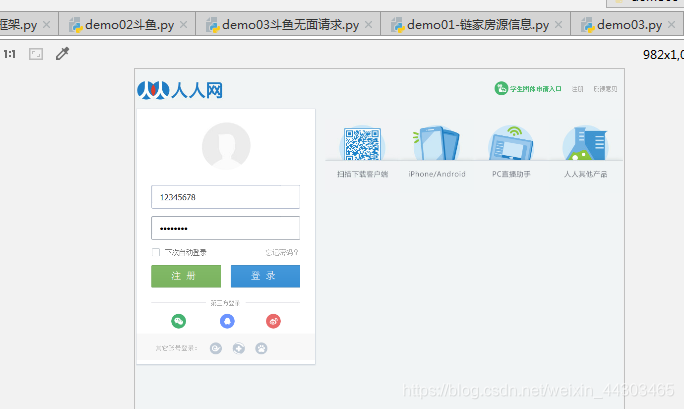Click the PC直播助手 text label
Viewport: 684px width, 409px height.
[511, 174]
